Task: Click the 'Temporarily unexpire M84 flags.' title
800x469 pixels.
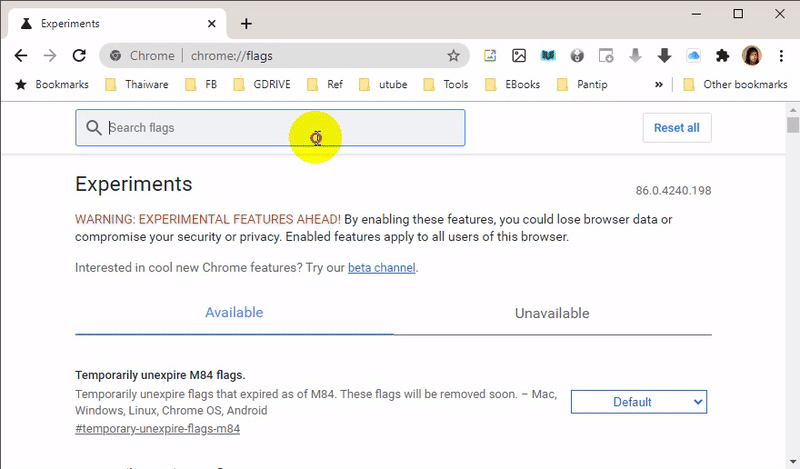Action: [160, 375]
